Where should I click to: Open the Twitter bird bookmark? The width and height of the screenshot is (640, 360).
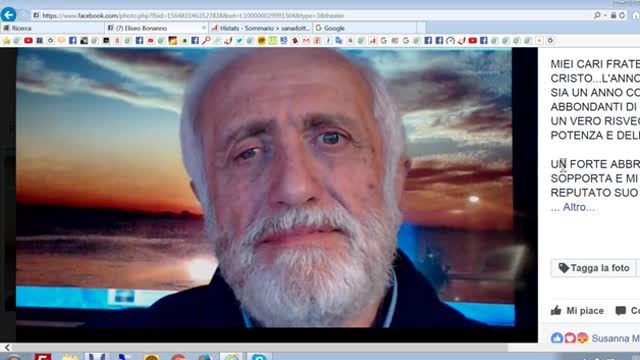click(x=239, y=40)
